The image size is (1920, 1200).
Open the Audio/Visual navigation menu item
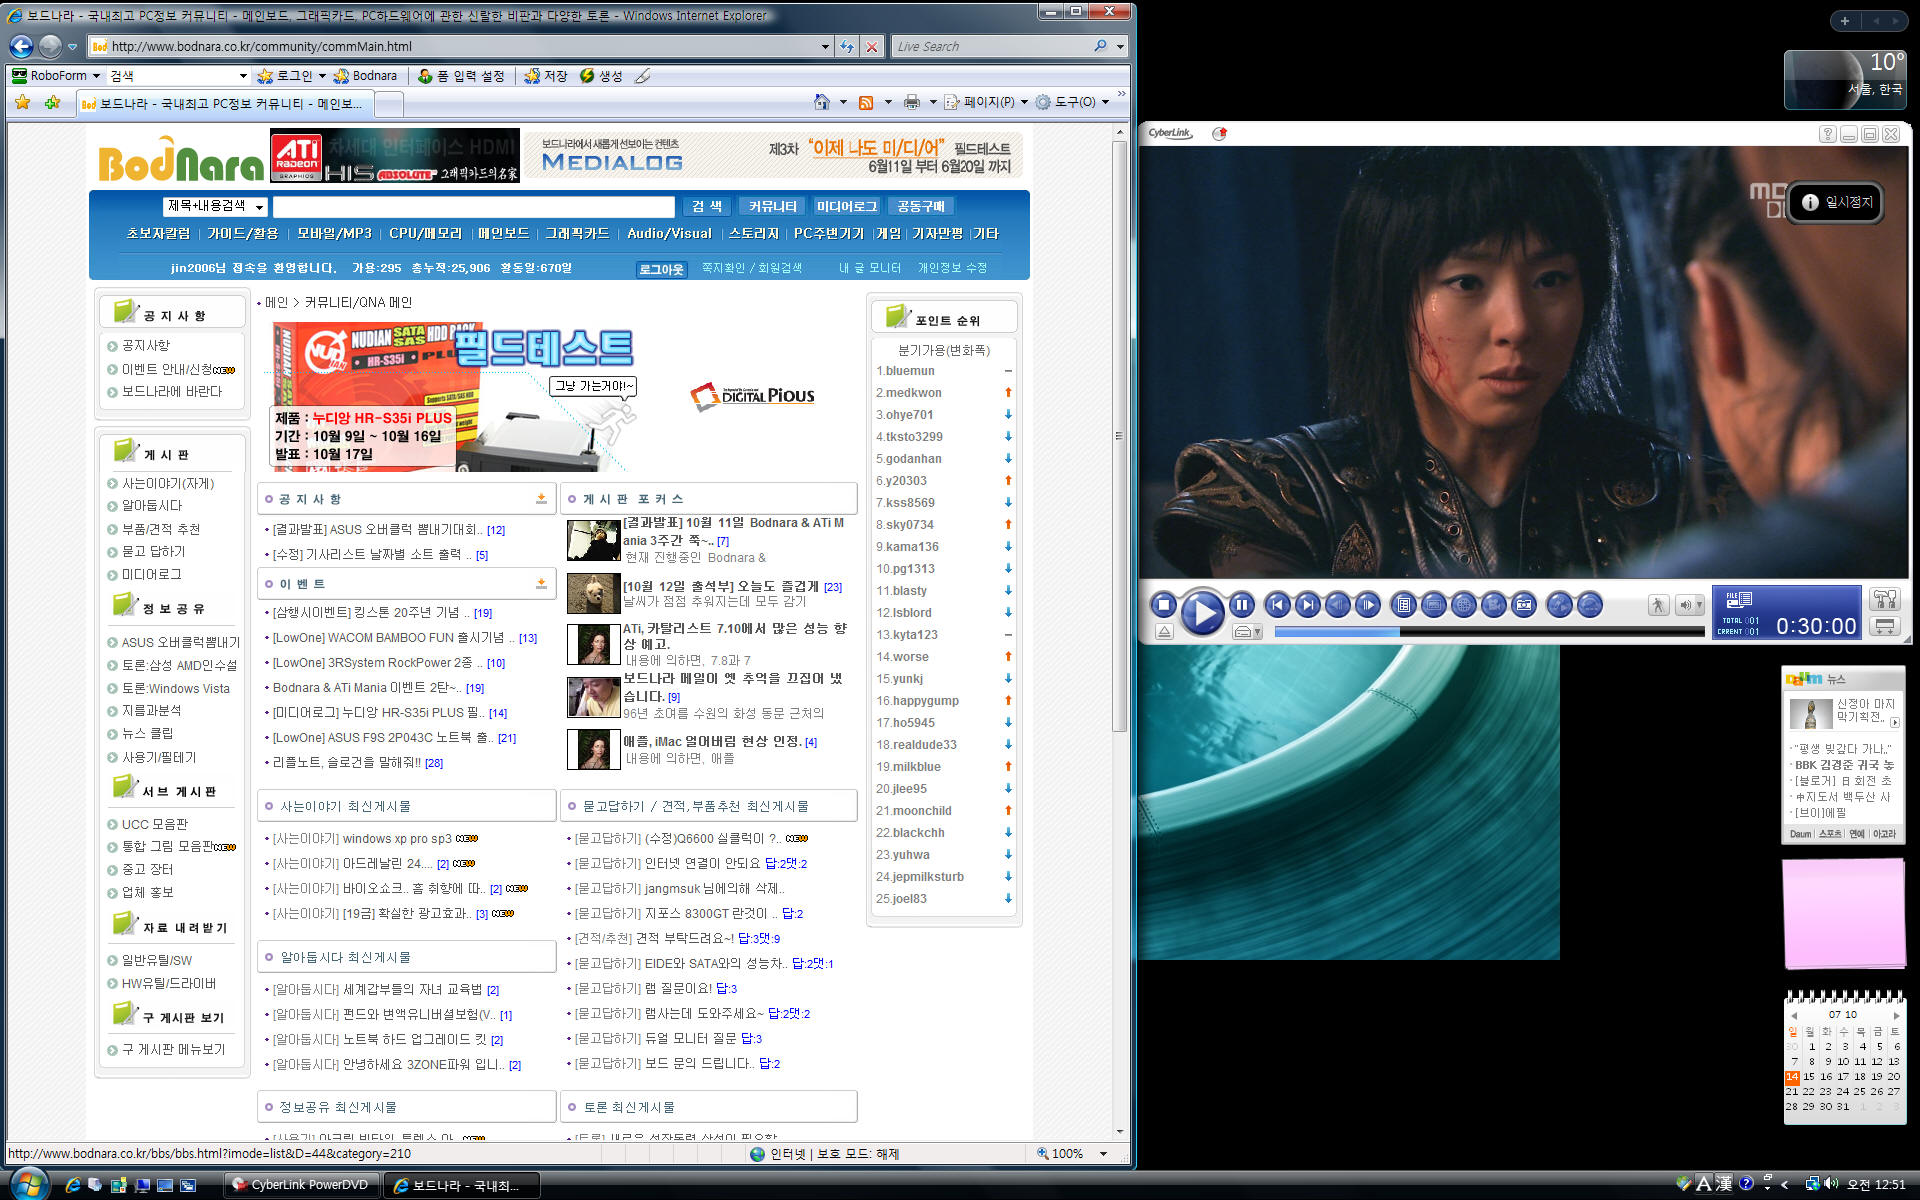669,233
